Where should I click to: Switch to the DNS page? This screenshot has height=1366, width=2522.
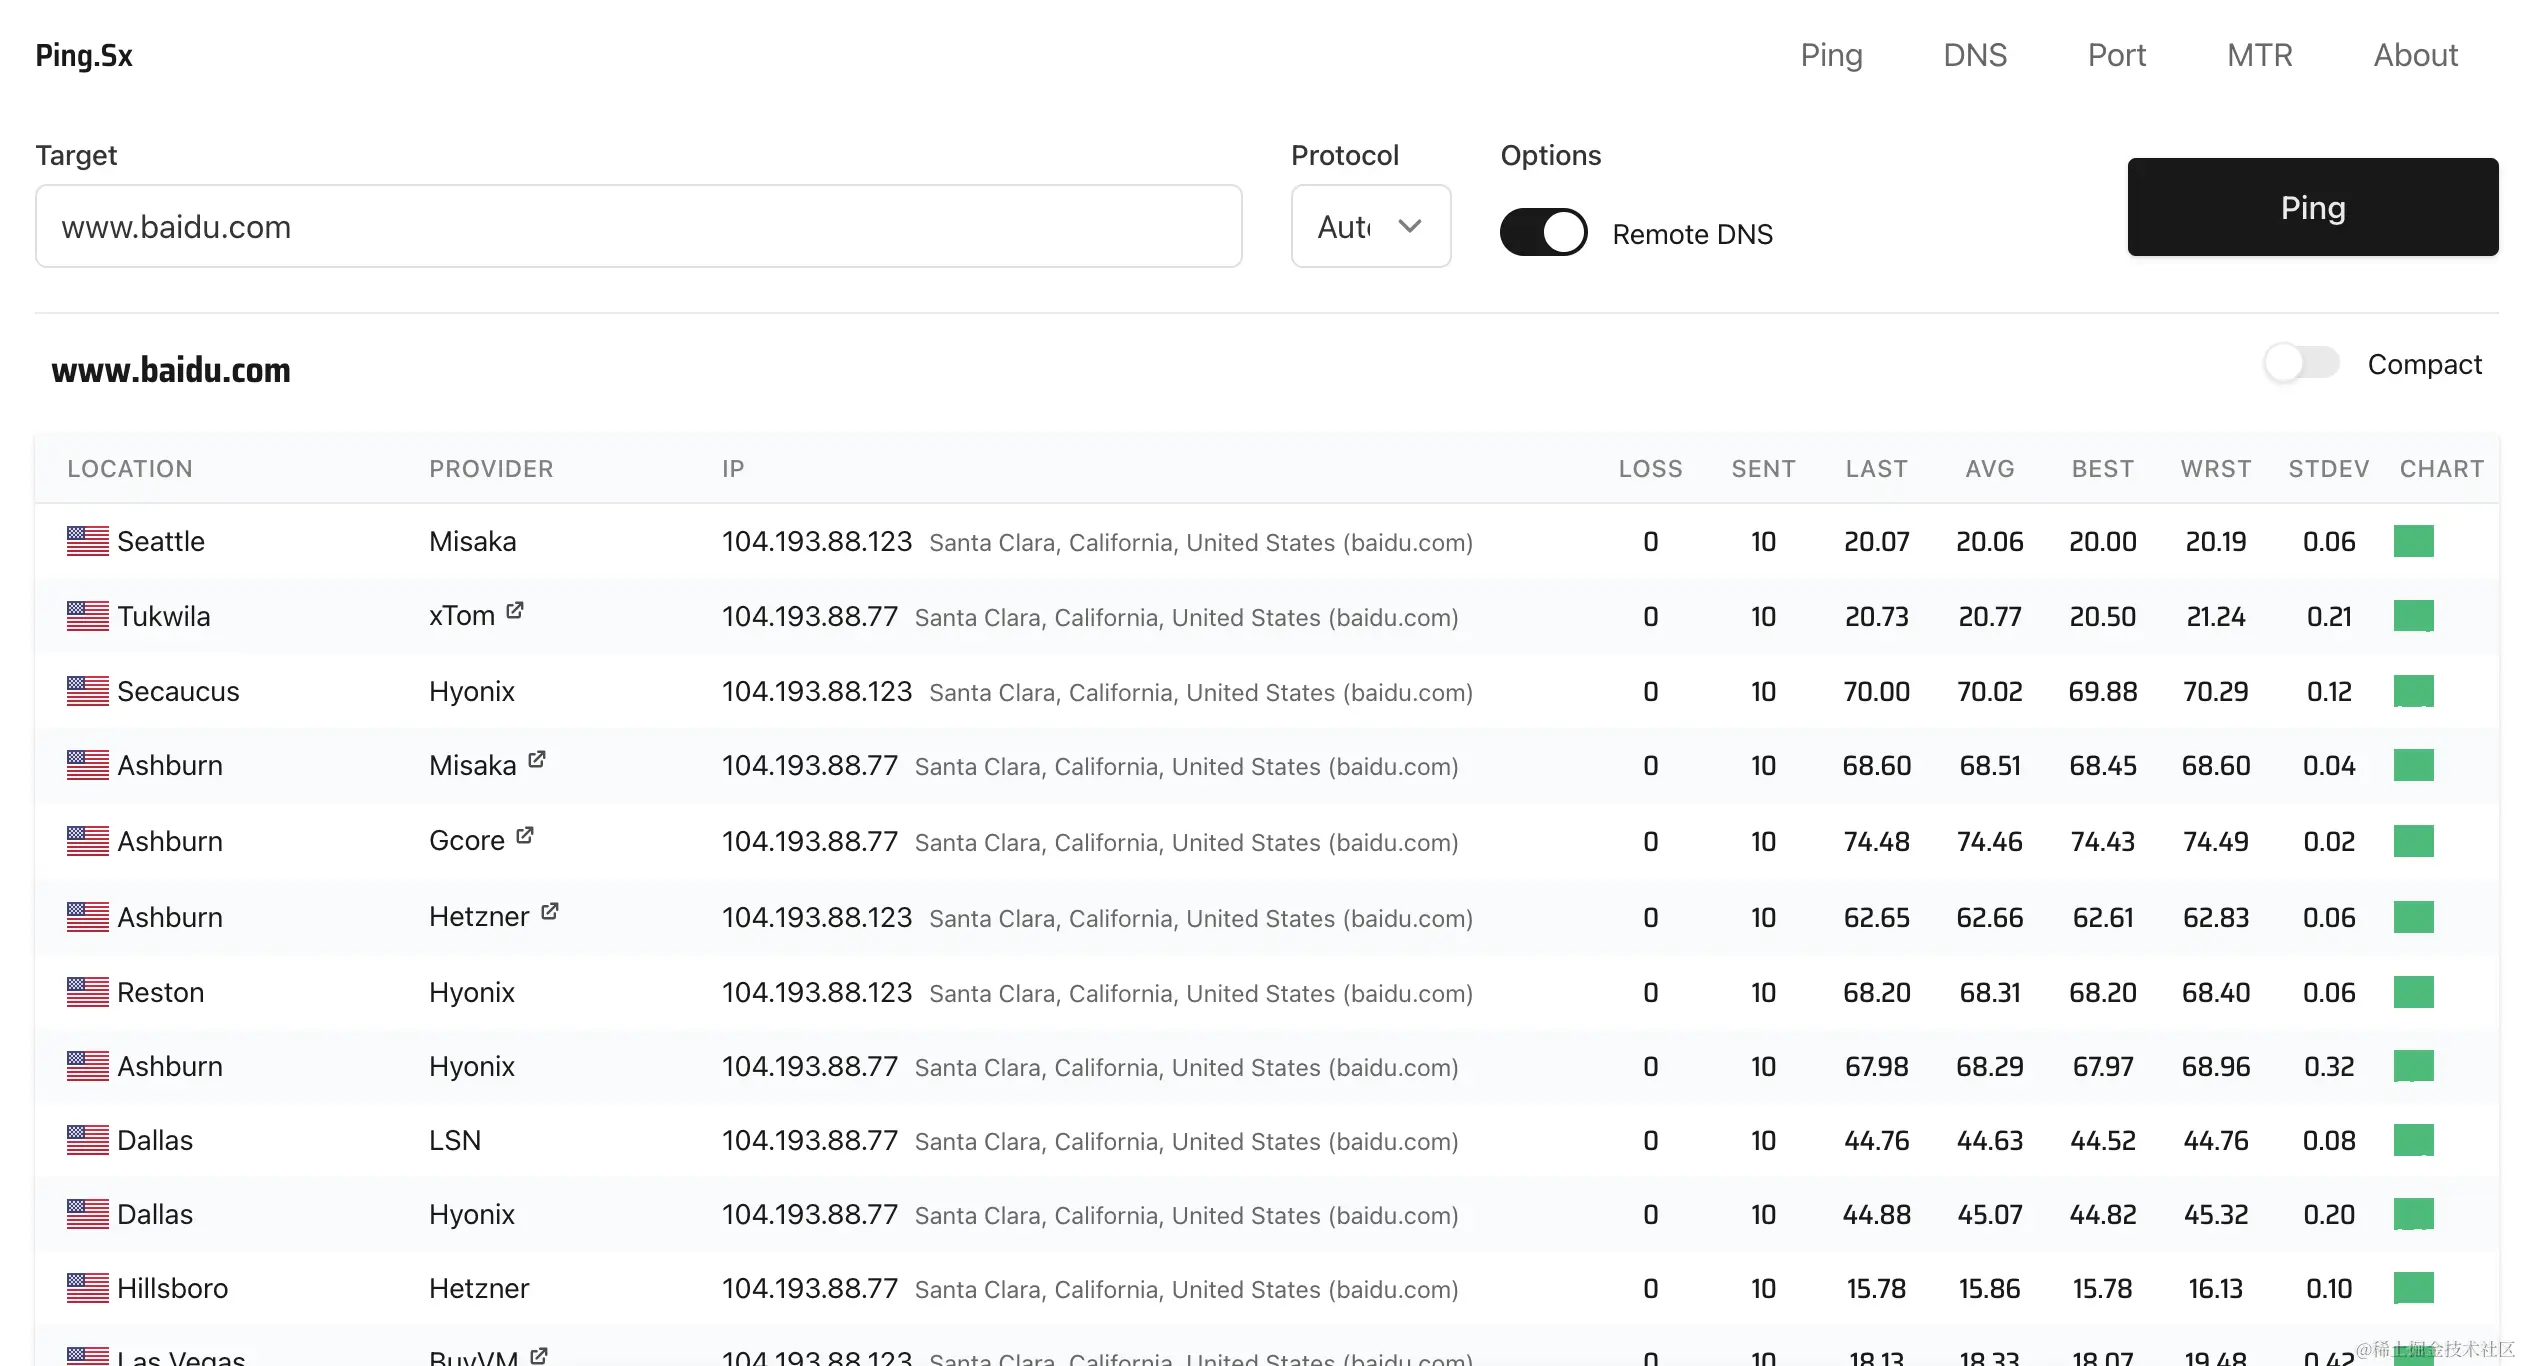point(1974,55)
